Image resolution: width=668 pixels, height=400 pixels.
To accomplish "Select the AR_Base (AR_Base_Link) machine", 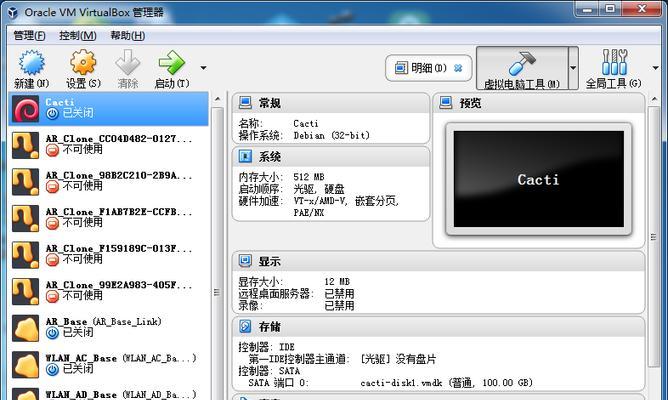I will pos(109,328).
